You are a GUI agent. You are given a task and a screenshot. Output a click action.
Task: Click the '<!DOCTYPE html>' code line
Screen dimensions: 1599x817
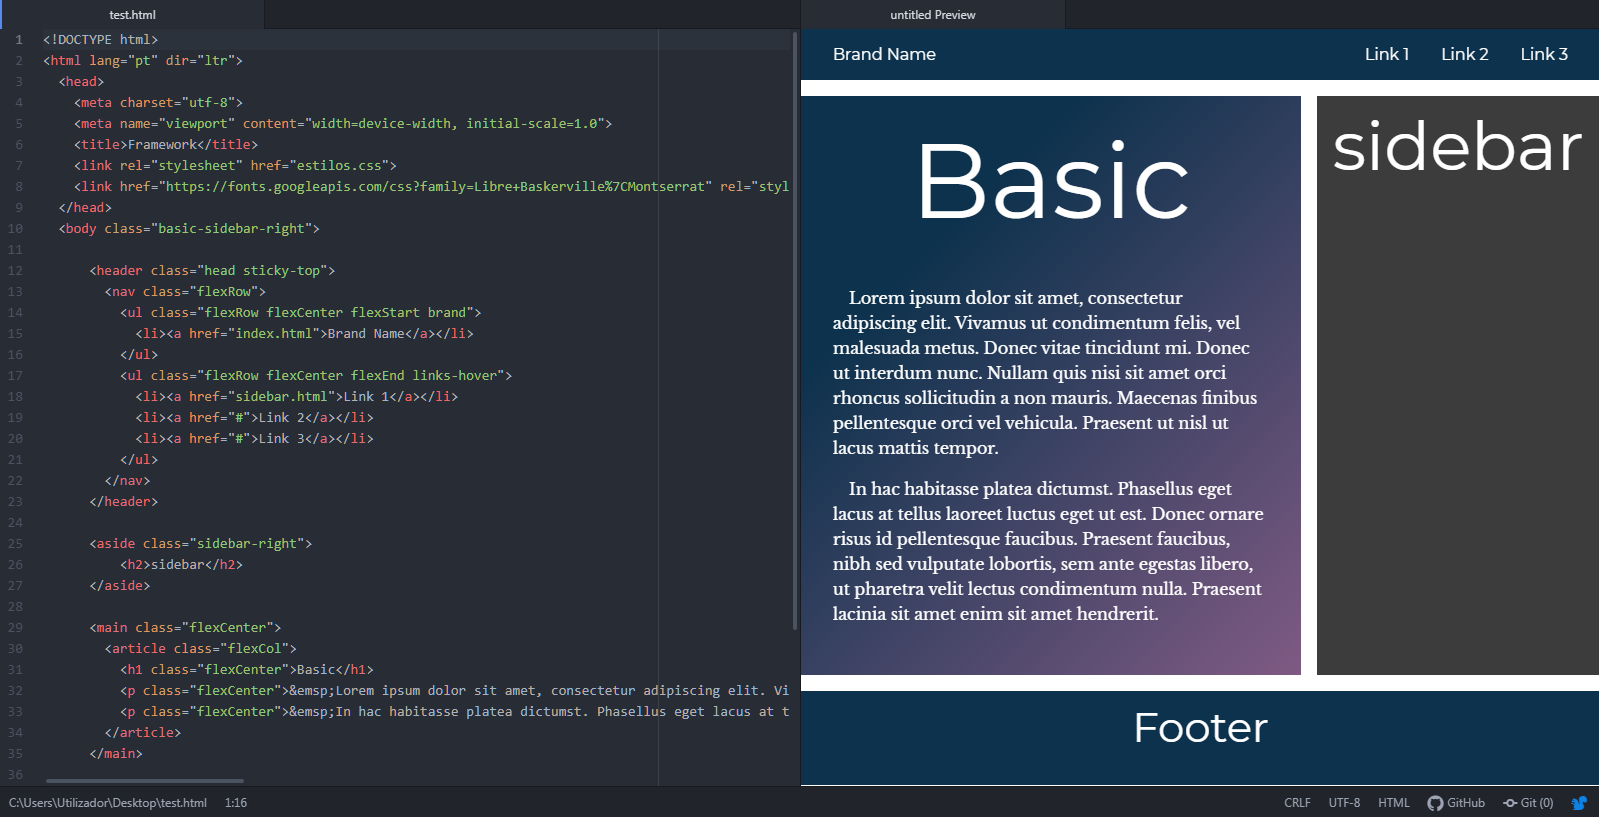click(100, 40)
